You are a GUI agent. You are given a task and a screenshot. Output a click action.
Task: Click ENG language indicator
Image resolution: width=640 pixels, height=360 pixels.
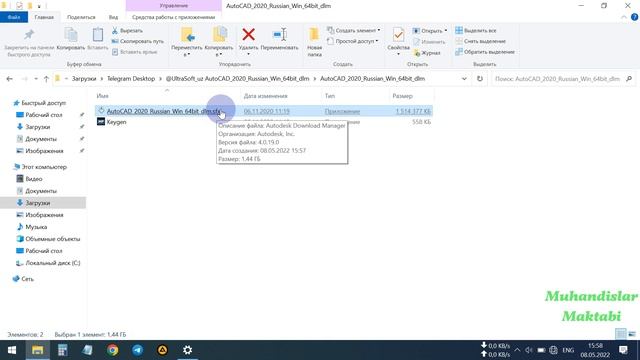pyautogui.click(x=568, y=350)
